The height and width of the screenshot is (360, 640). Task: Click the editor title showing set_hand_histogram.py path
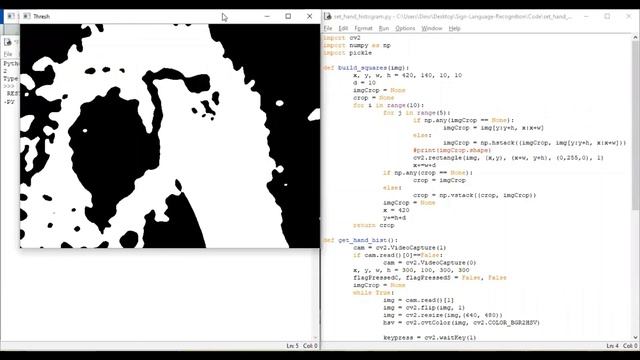coord(453,16)
